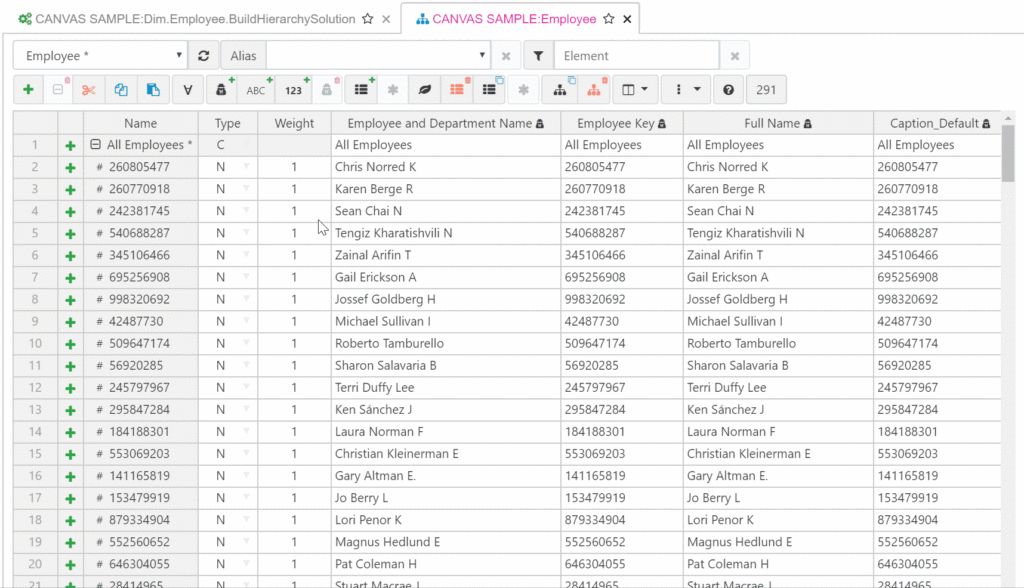
Task: Click the ABC add text attribute icon
Action: coord(257,90)
